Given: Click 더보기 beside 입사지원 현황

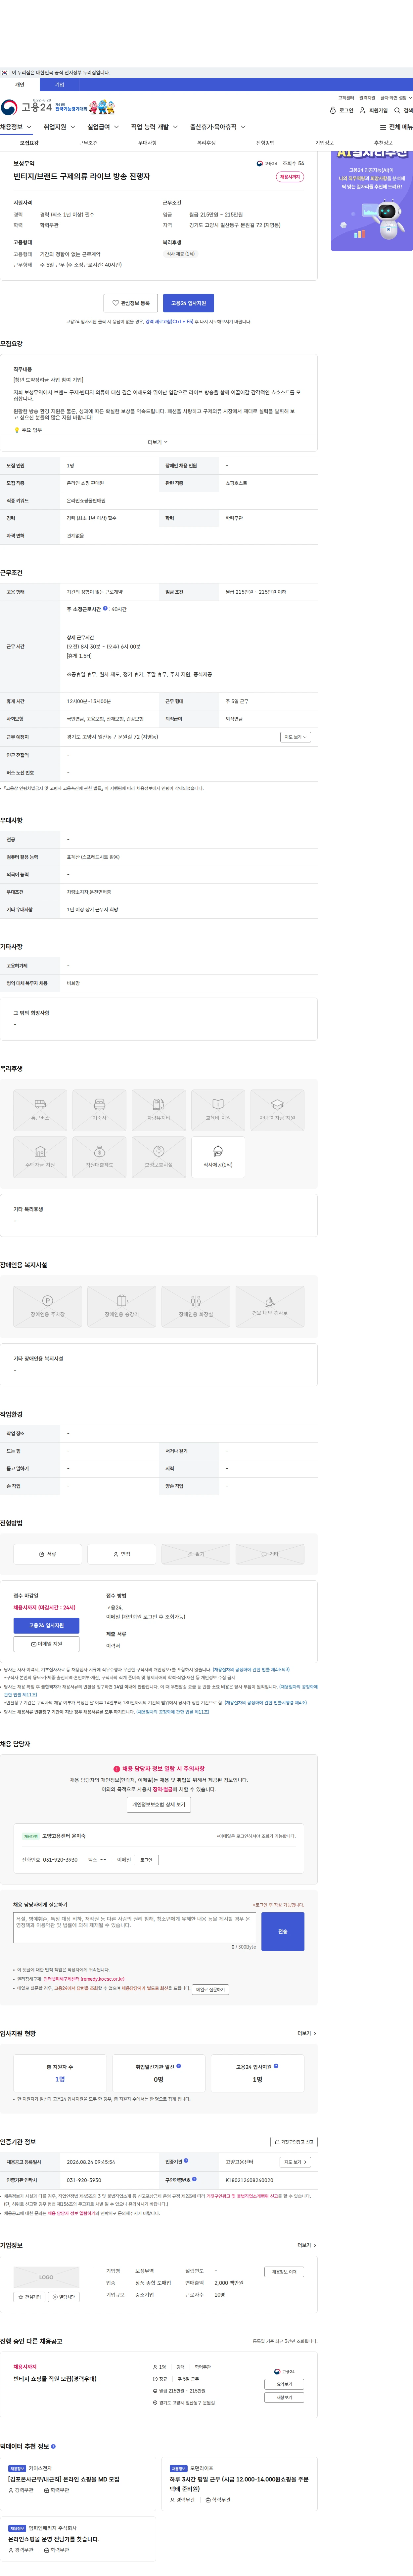Looking at the screenshot, I should (307, 2033).
